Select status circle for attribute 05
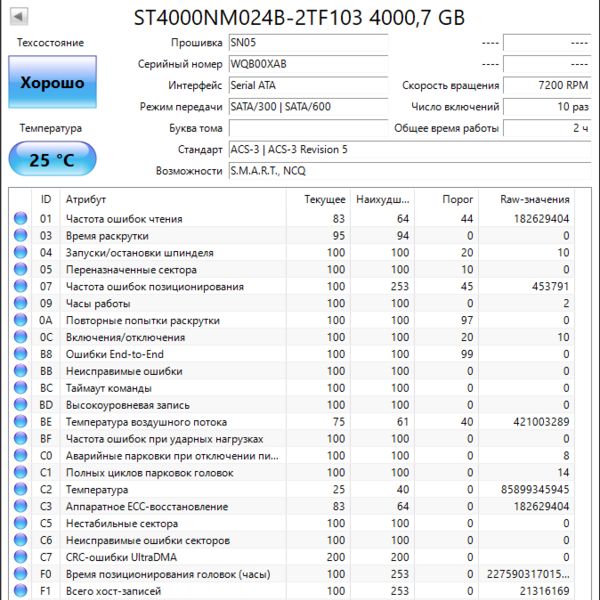 point(21,269)
